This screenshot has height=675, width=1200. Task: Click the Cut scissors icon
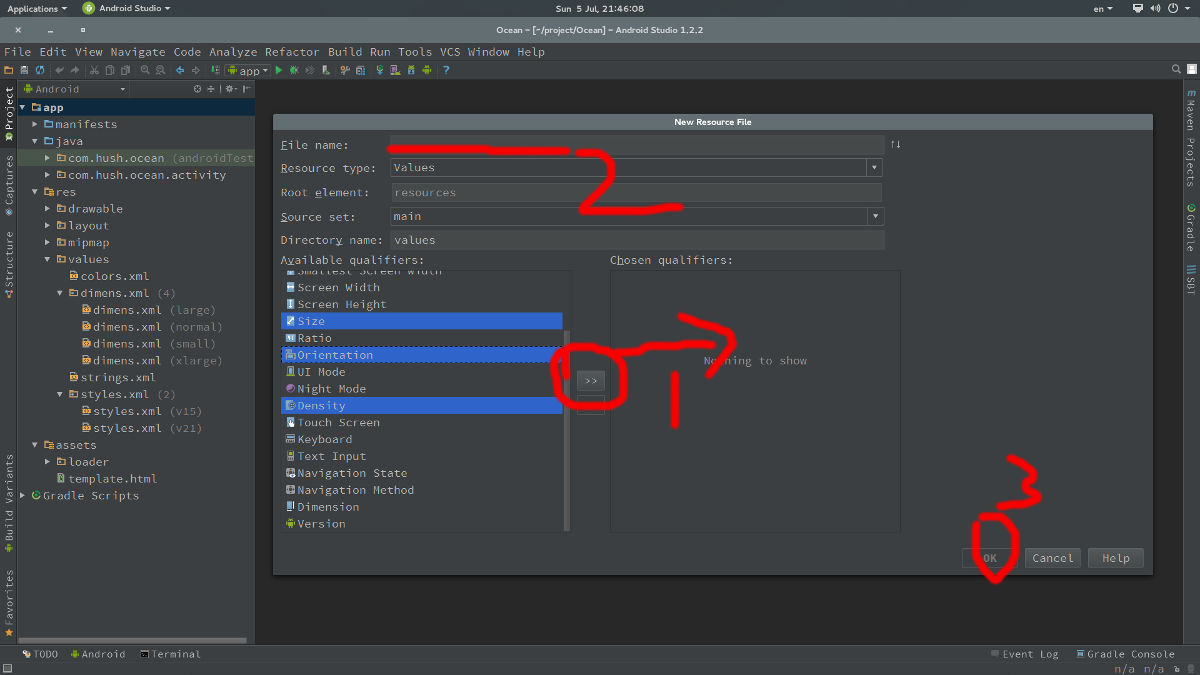click(95, 70)
